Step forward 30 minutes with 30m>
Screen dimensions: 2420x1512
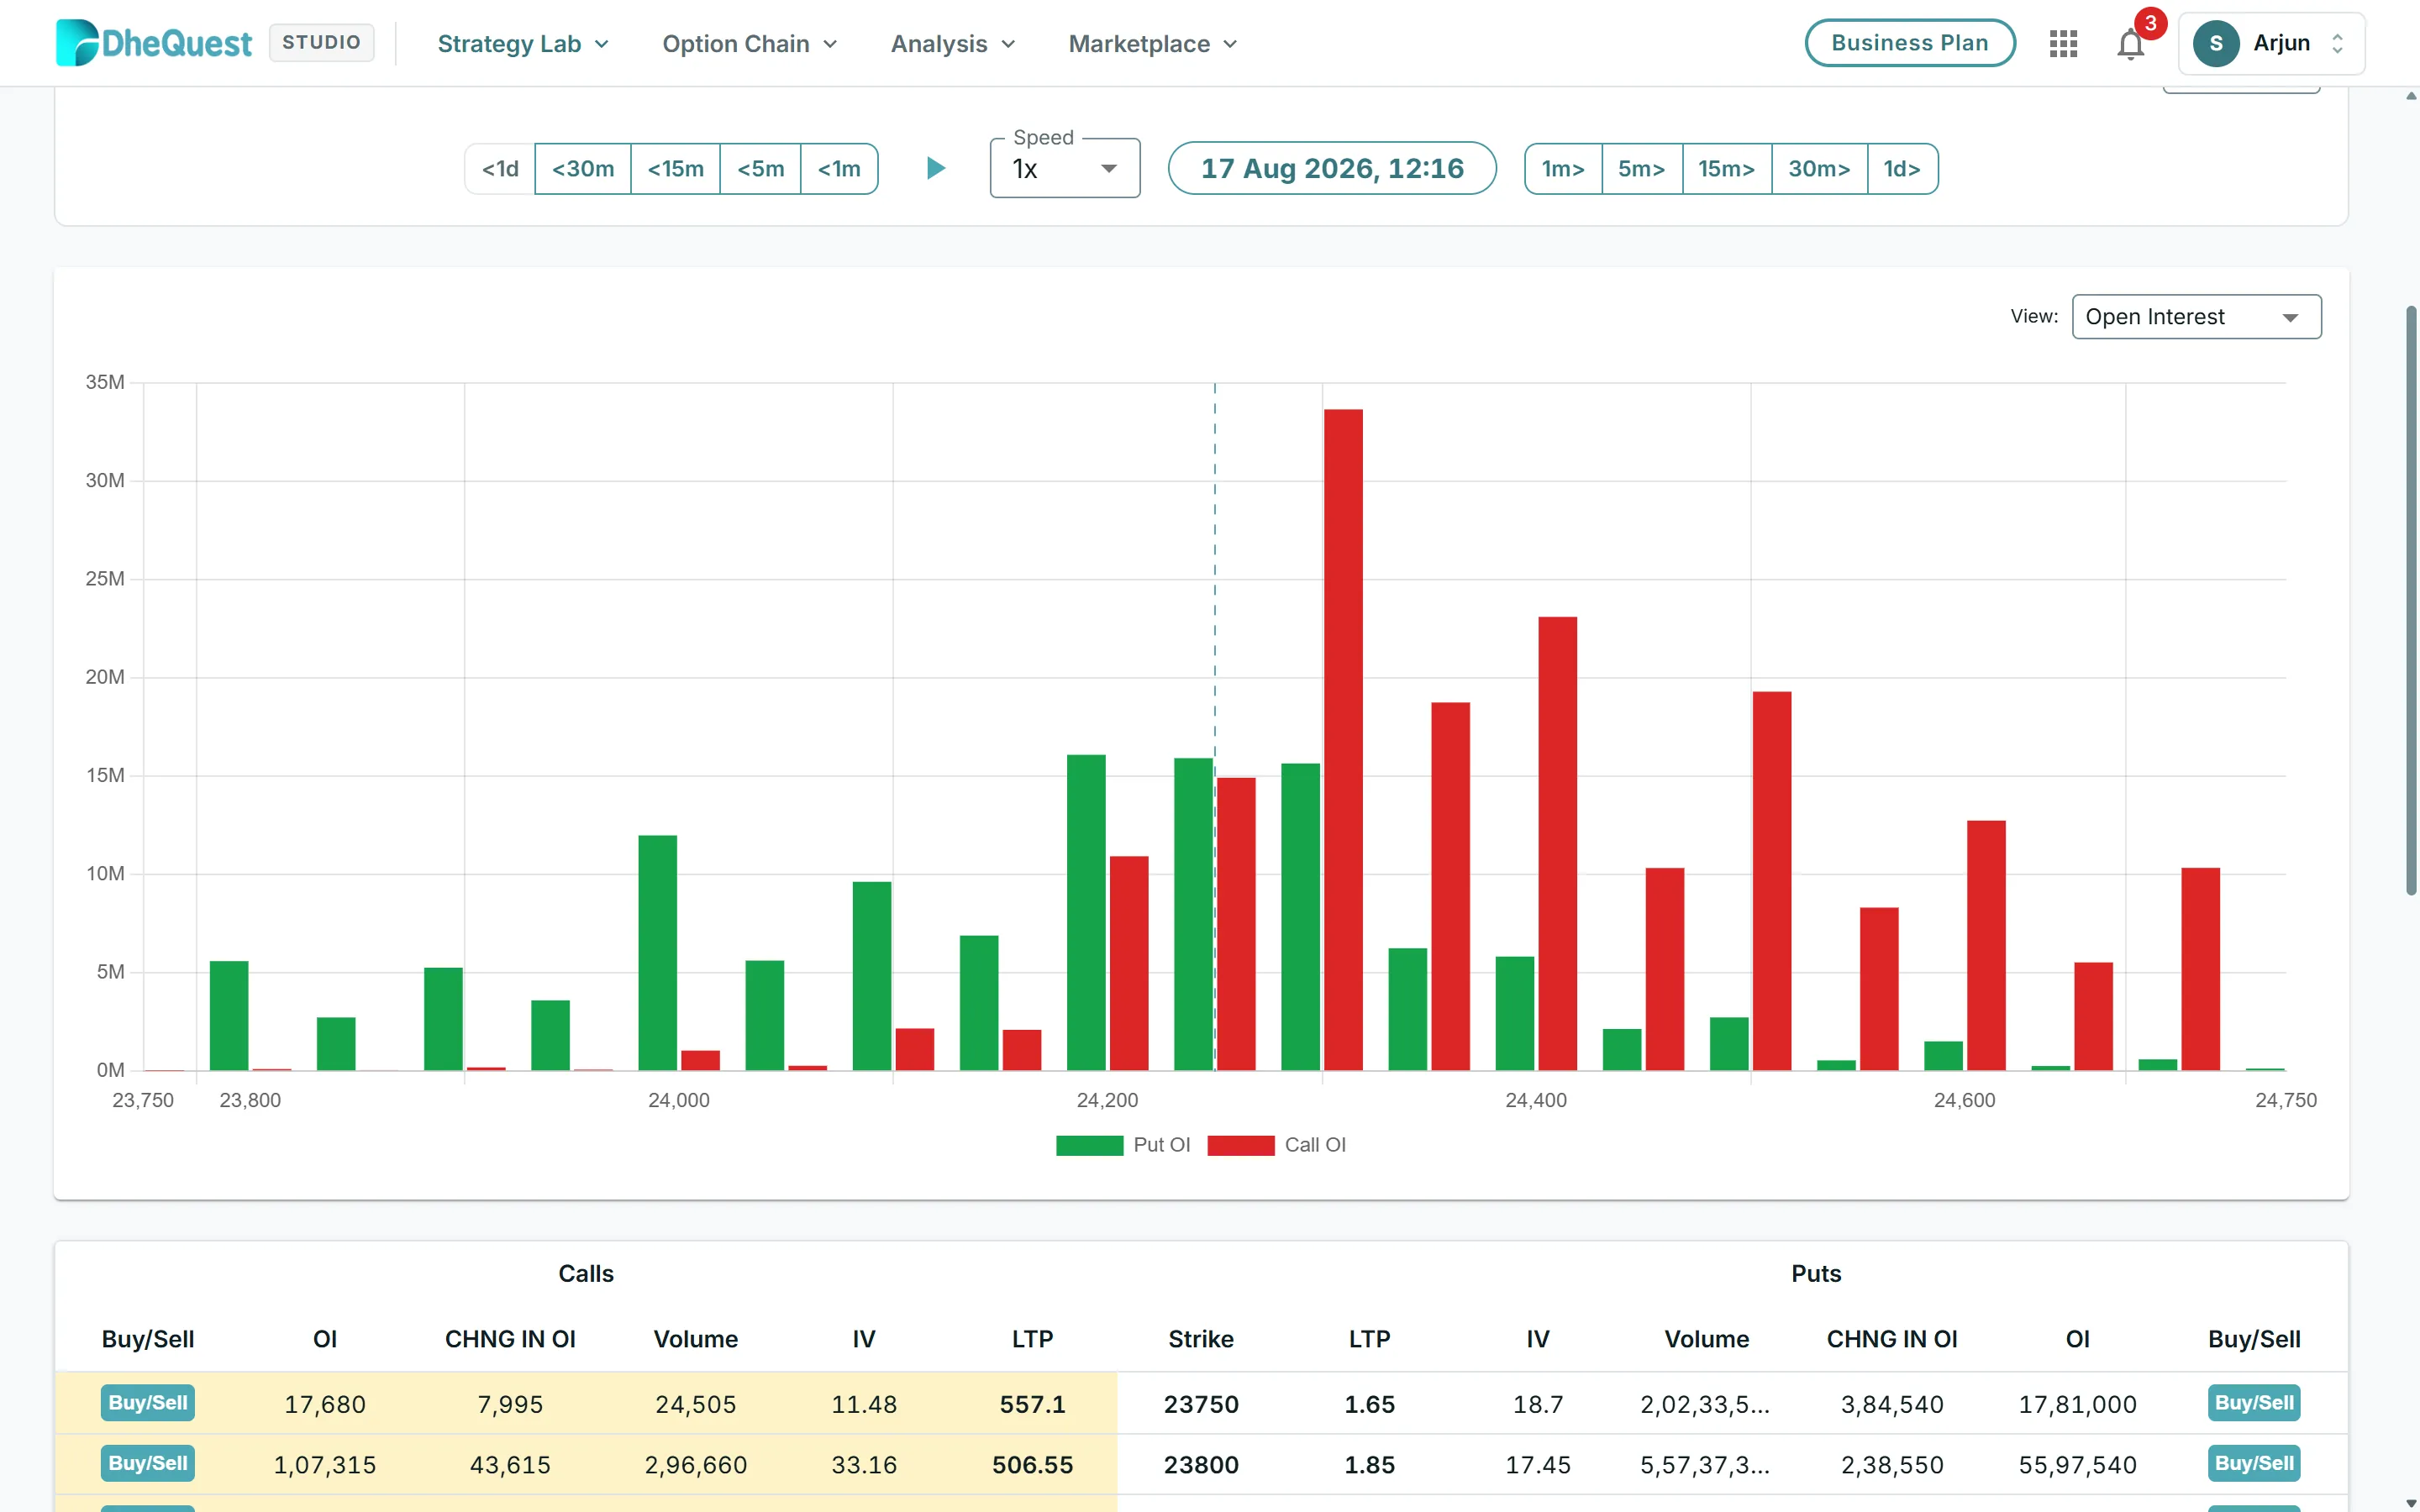point(1819,169)
